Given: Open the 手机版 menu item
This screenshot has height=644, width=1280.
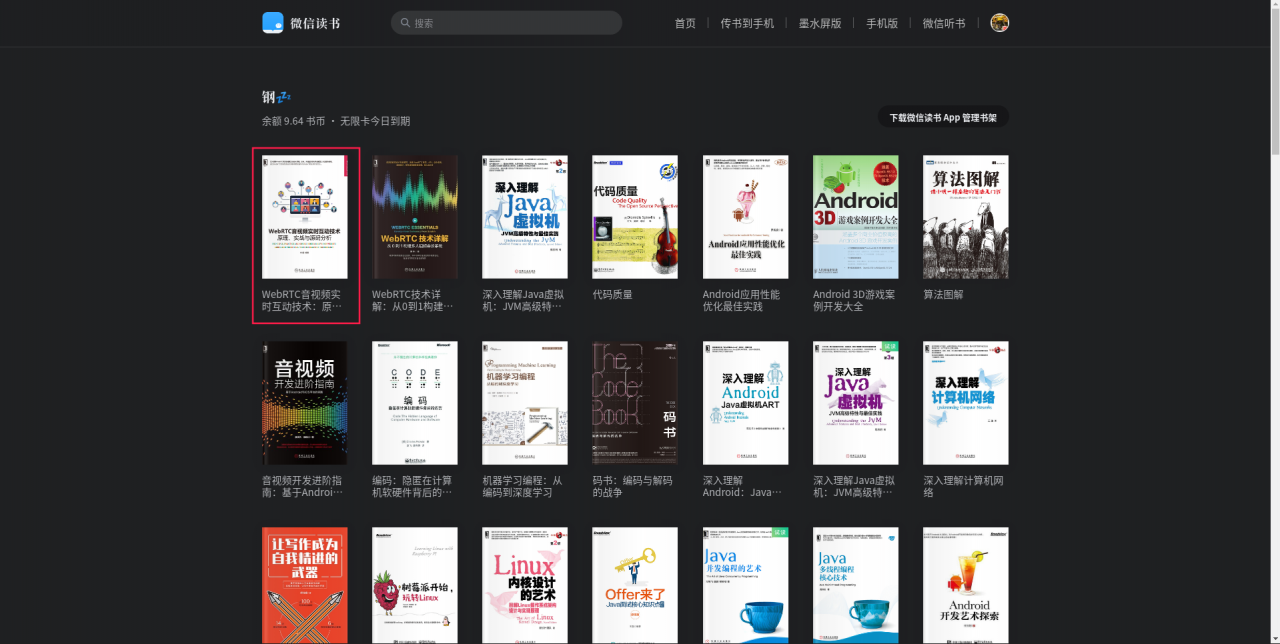Looking at the screenshot, I should (882, 23).
